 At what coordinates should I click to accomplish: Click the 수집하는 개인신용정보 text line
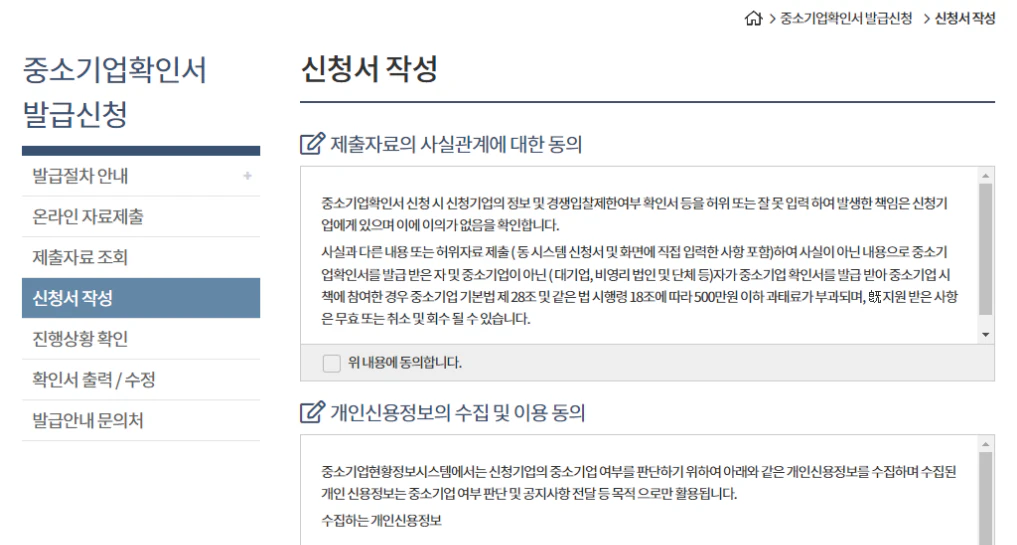point(381,520)
